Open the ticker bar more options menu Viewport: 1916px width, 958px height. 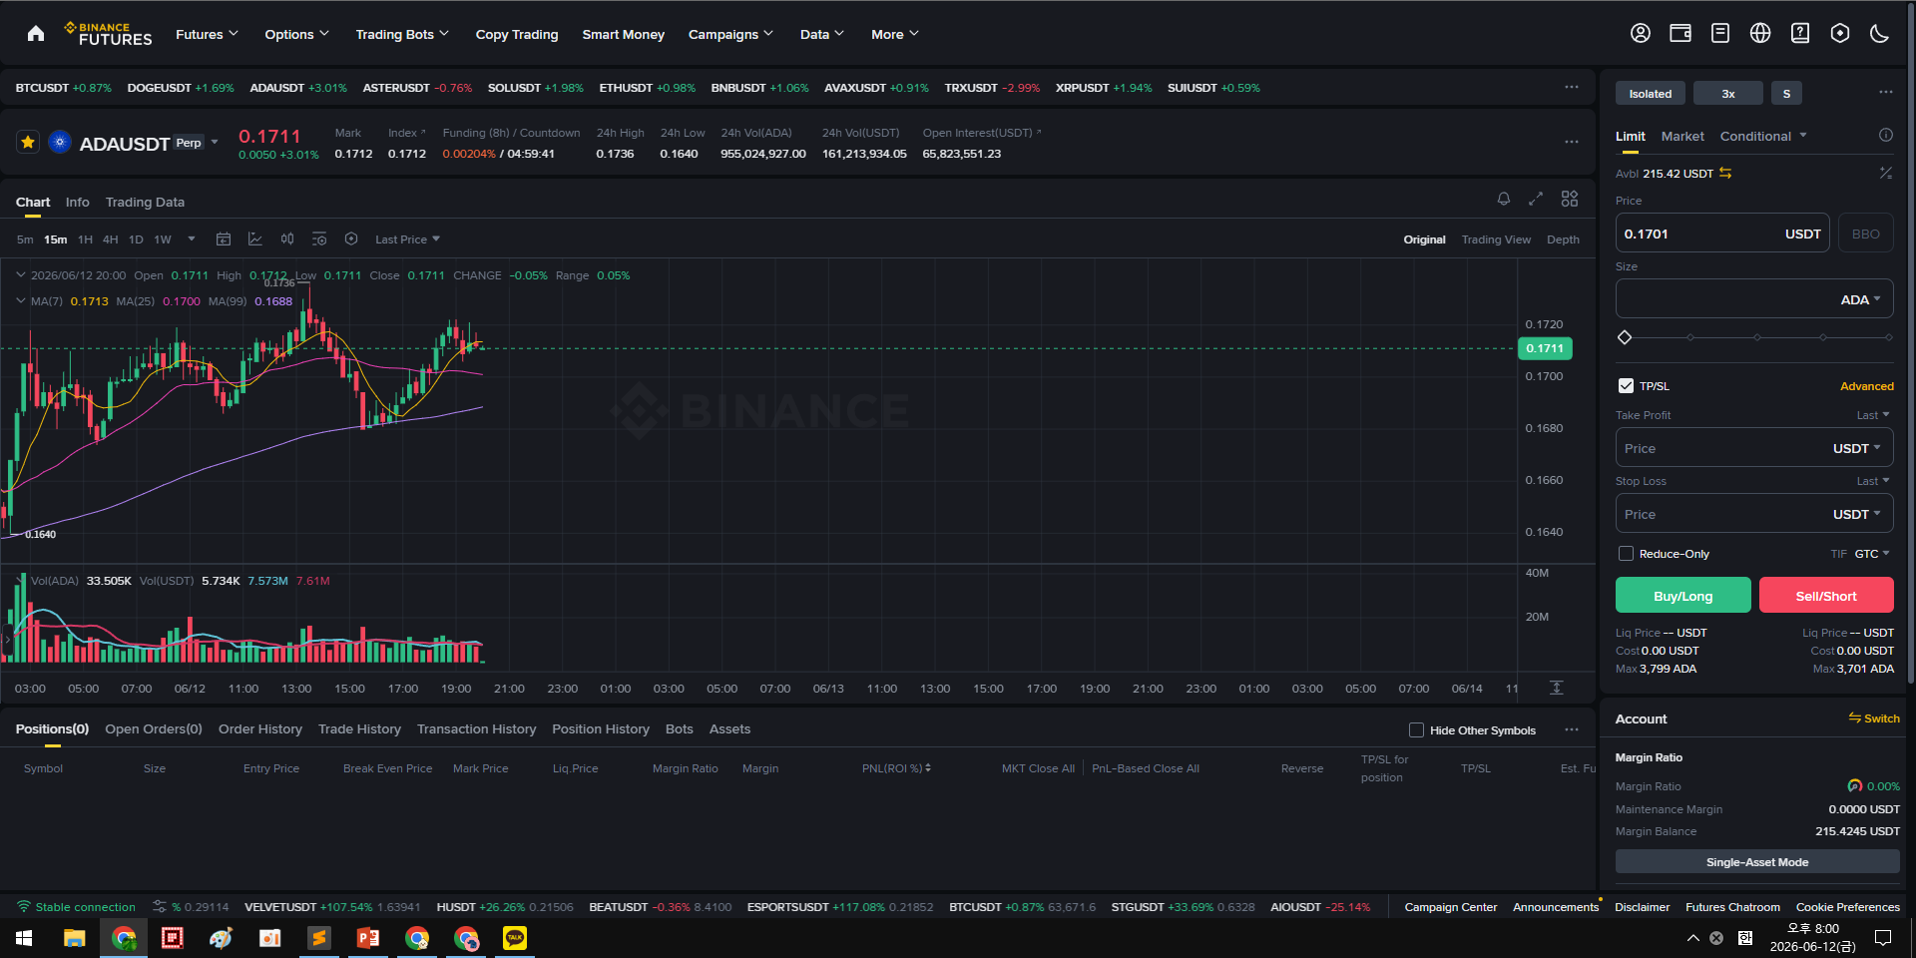coord(1572,87)
